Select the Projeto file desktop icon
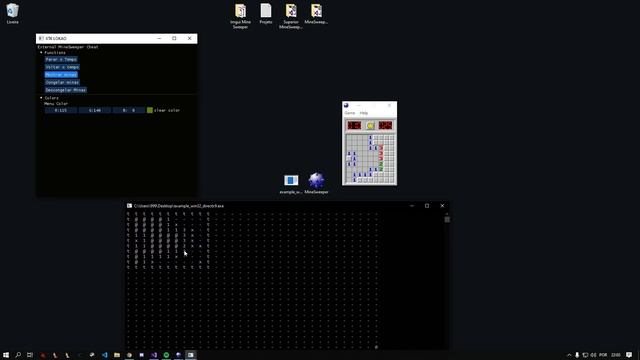The image size is (640, 360). (x=266, y=13)
